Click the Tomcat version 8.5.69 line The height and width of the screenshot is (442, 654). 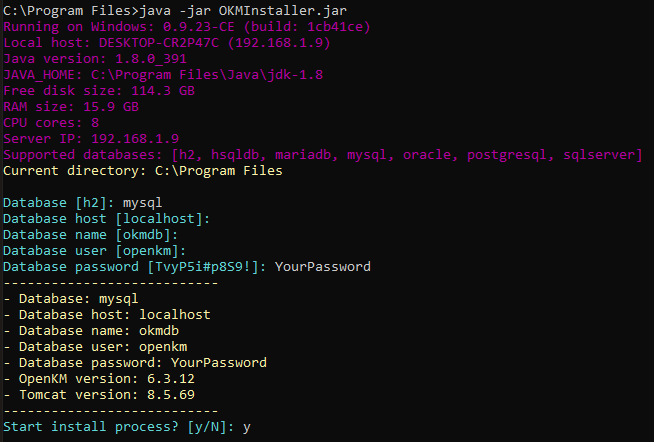(107, 394)
